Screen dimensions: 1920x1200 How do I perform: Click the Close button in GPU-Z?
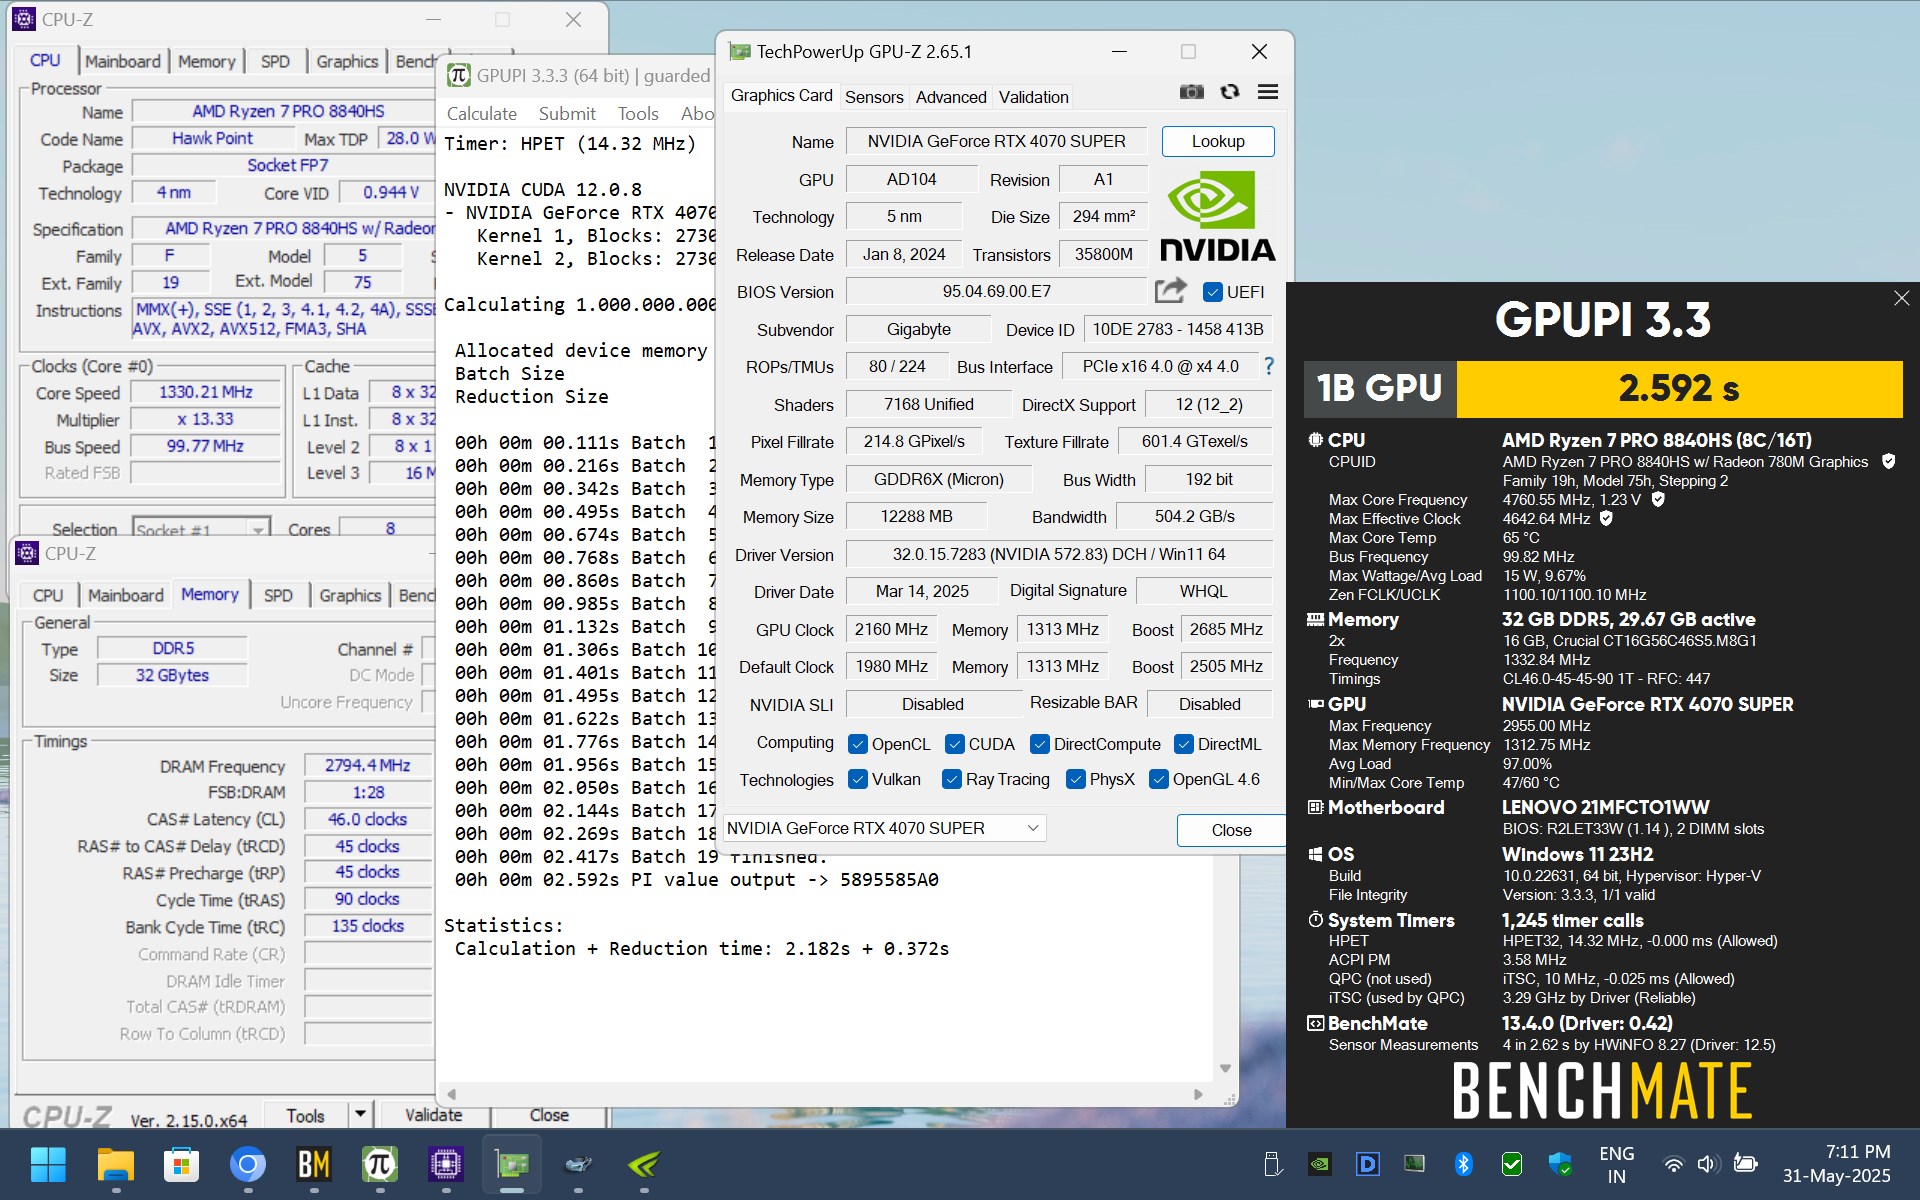point(1231,830)
